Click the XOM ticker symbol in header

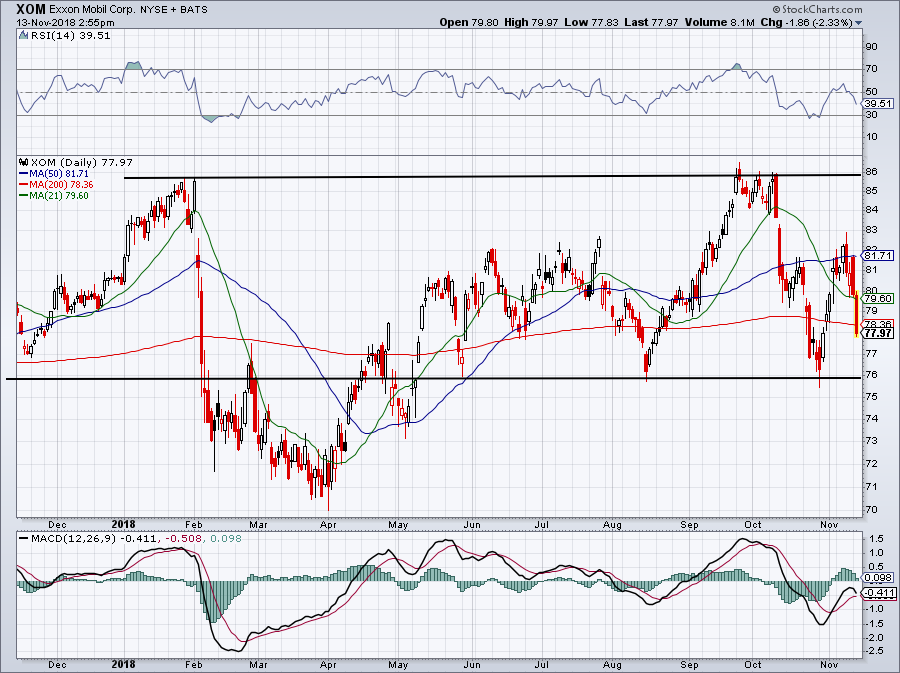click(x=31, y=9)
